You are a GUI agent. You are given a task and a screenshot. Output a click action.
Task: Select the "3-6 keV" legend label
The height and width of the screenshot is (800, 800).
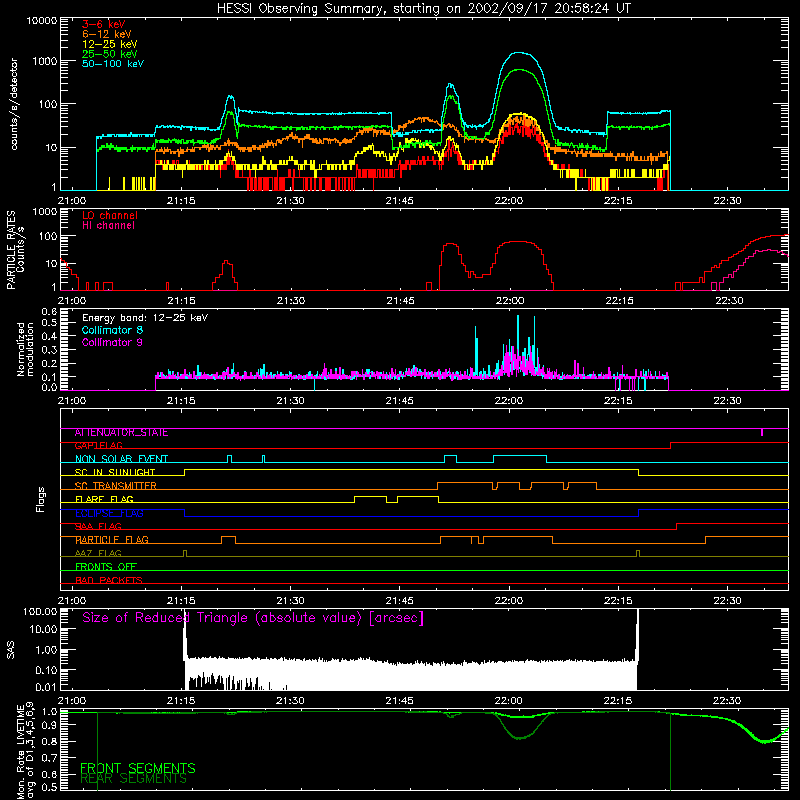coord(104,24)
